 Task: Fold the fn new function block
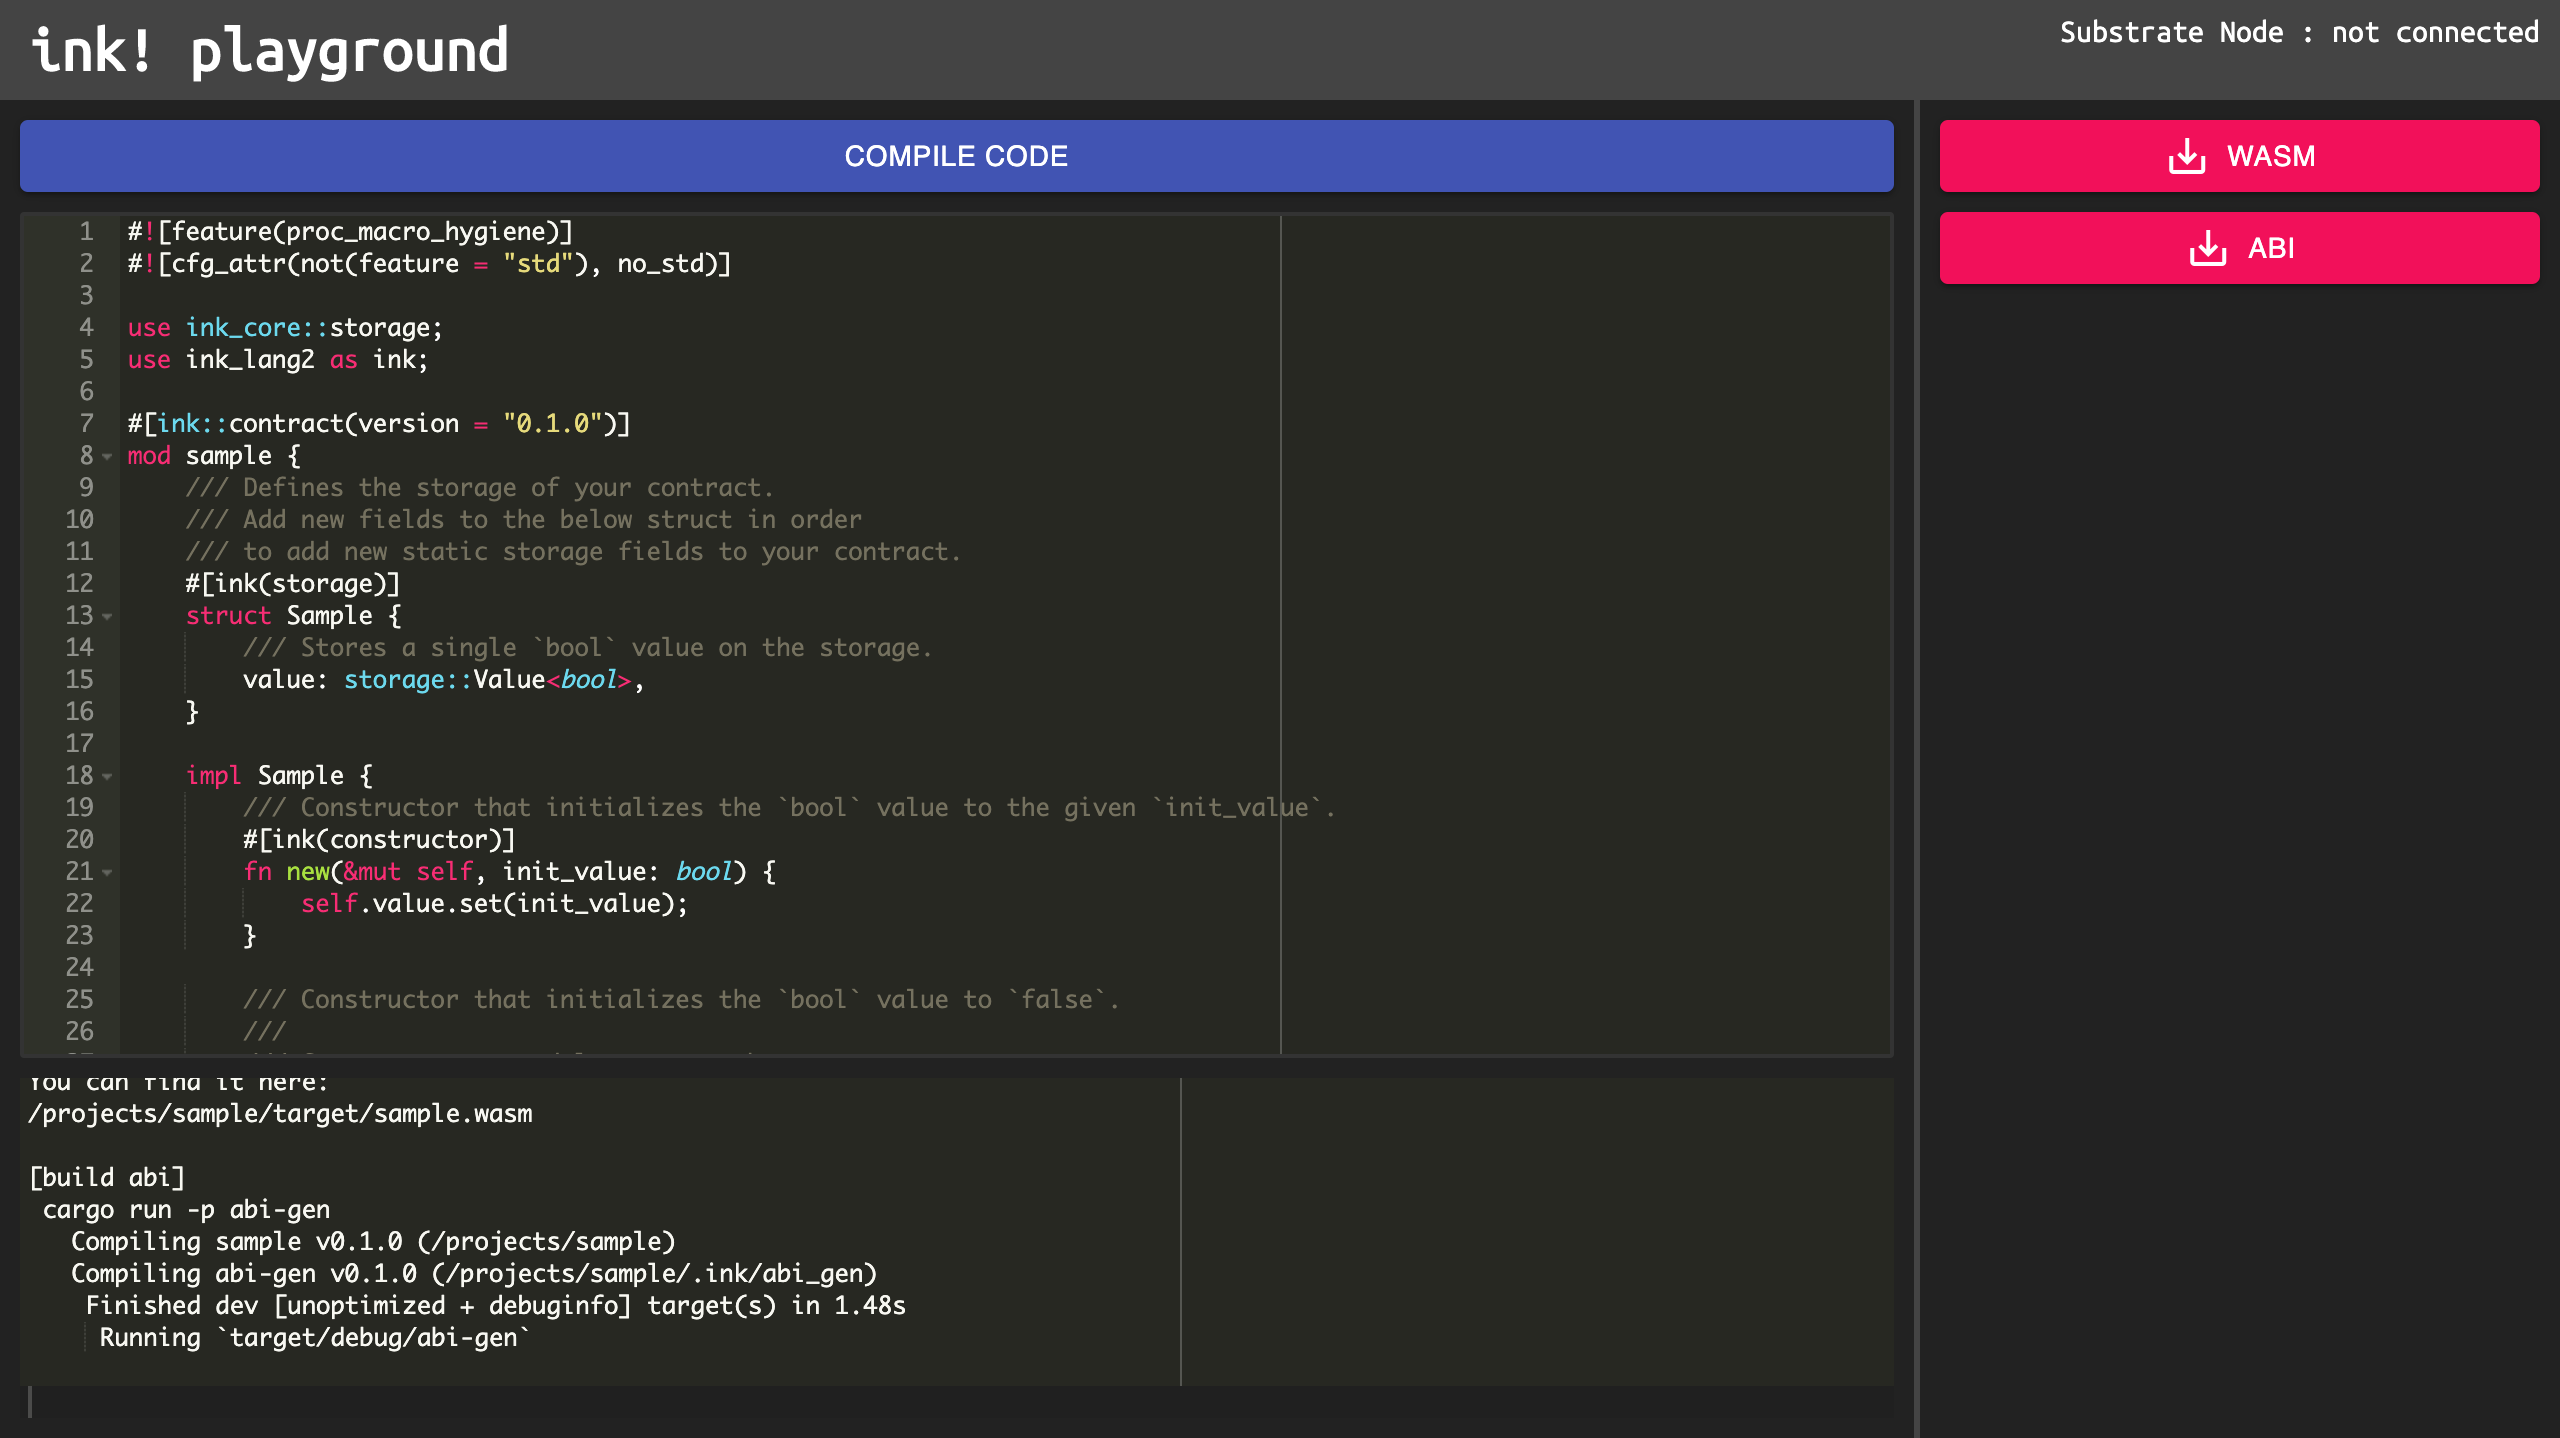(x=107, y=872)
